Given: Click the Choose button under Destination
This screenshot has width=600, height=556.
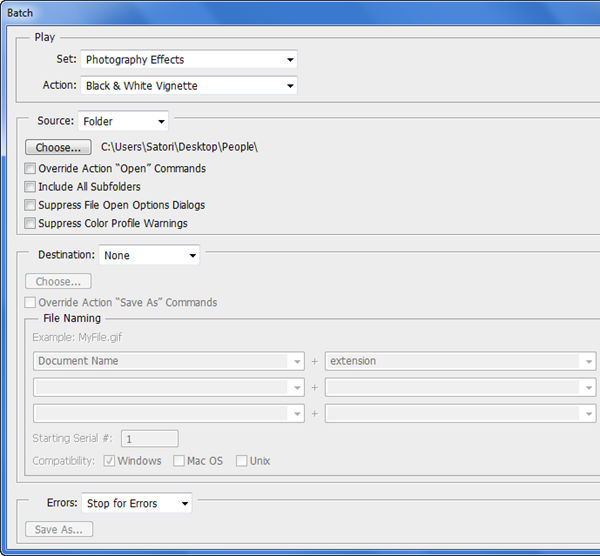Looking at the screenshot, I should click(x=58, y=282).
